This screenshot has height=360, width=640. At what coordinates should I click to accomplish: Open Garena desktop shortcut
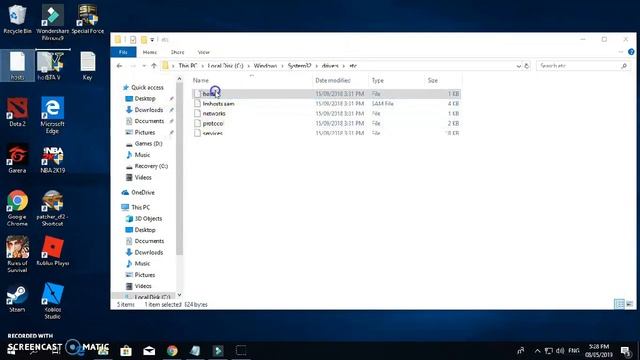point(17,158)
